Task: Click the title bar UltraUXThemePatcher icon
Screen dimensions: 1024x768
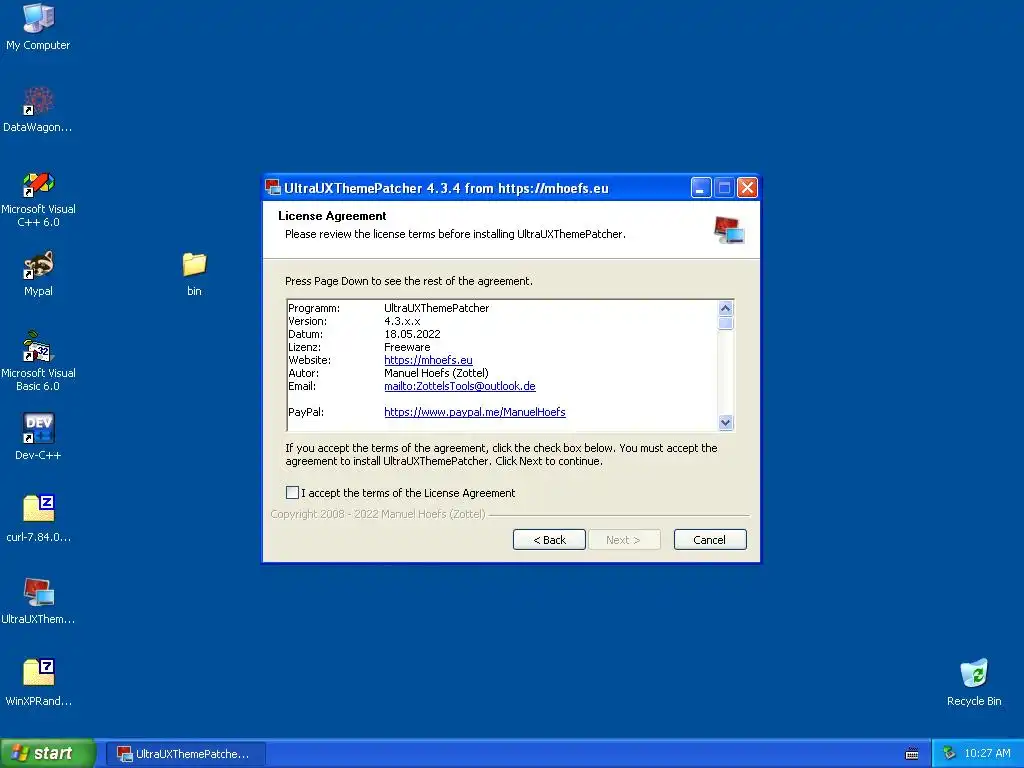Action: [273, 187]
